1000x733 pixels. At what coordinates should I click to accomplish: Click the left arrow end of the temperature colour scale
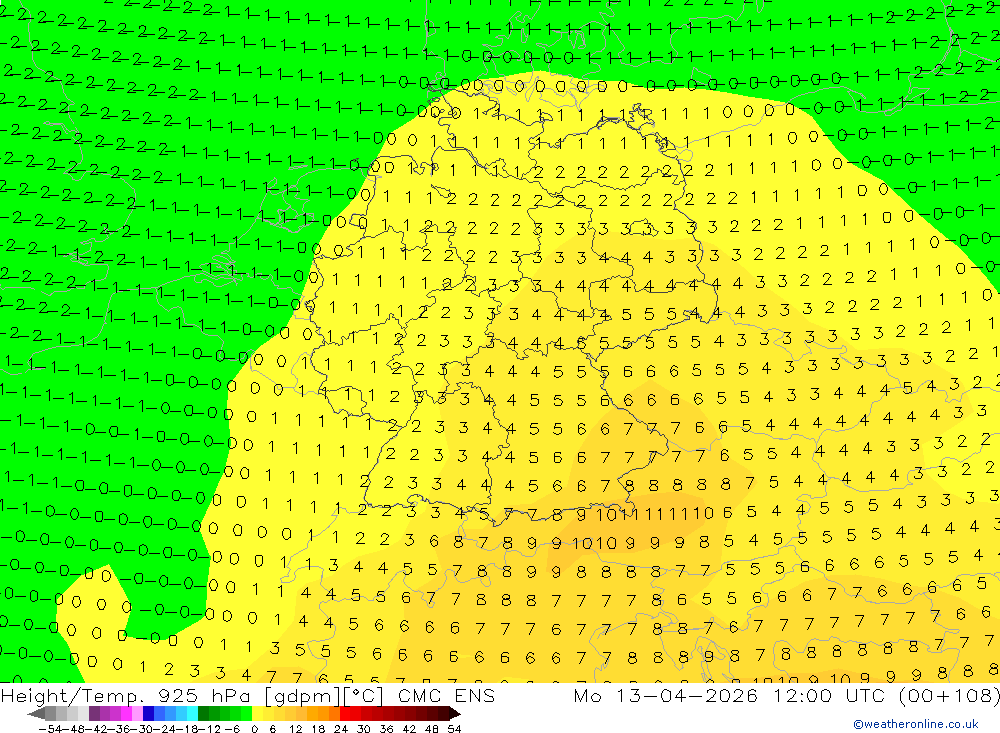pyautogui.click(x=36, y=714)
